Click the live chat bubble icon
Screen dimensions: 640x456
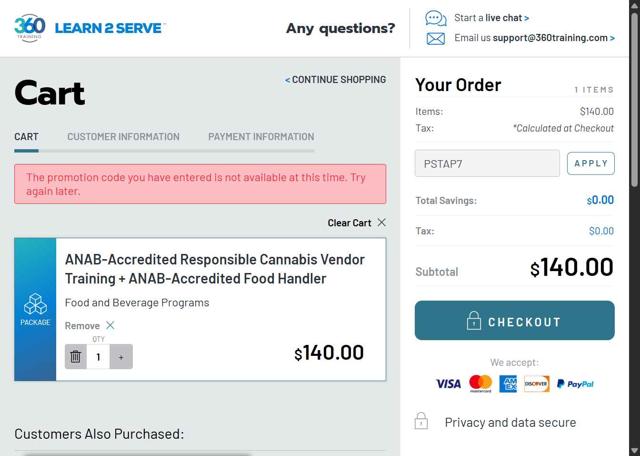tap(435, 18)
